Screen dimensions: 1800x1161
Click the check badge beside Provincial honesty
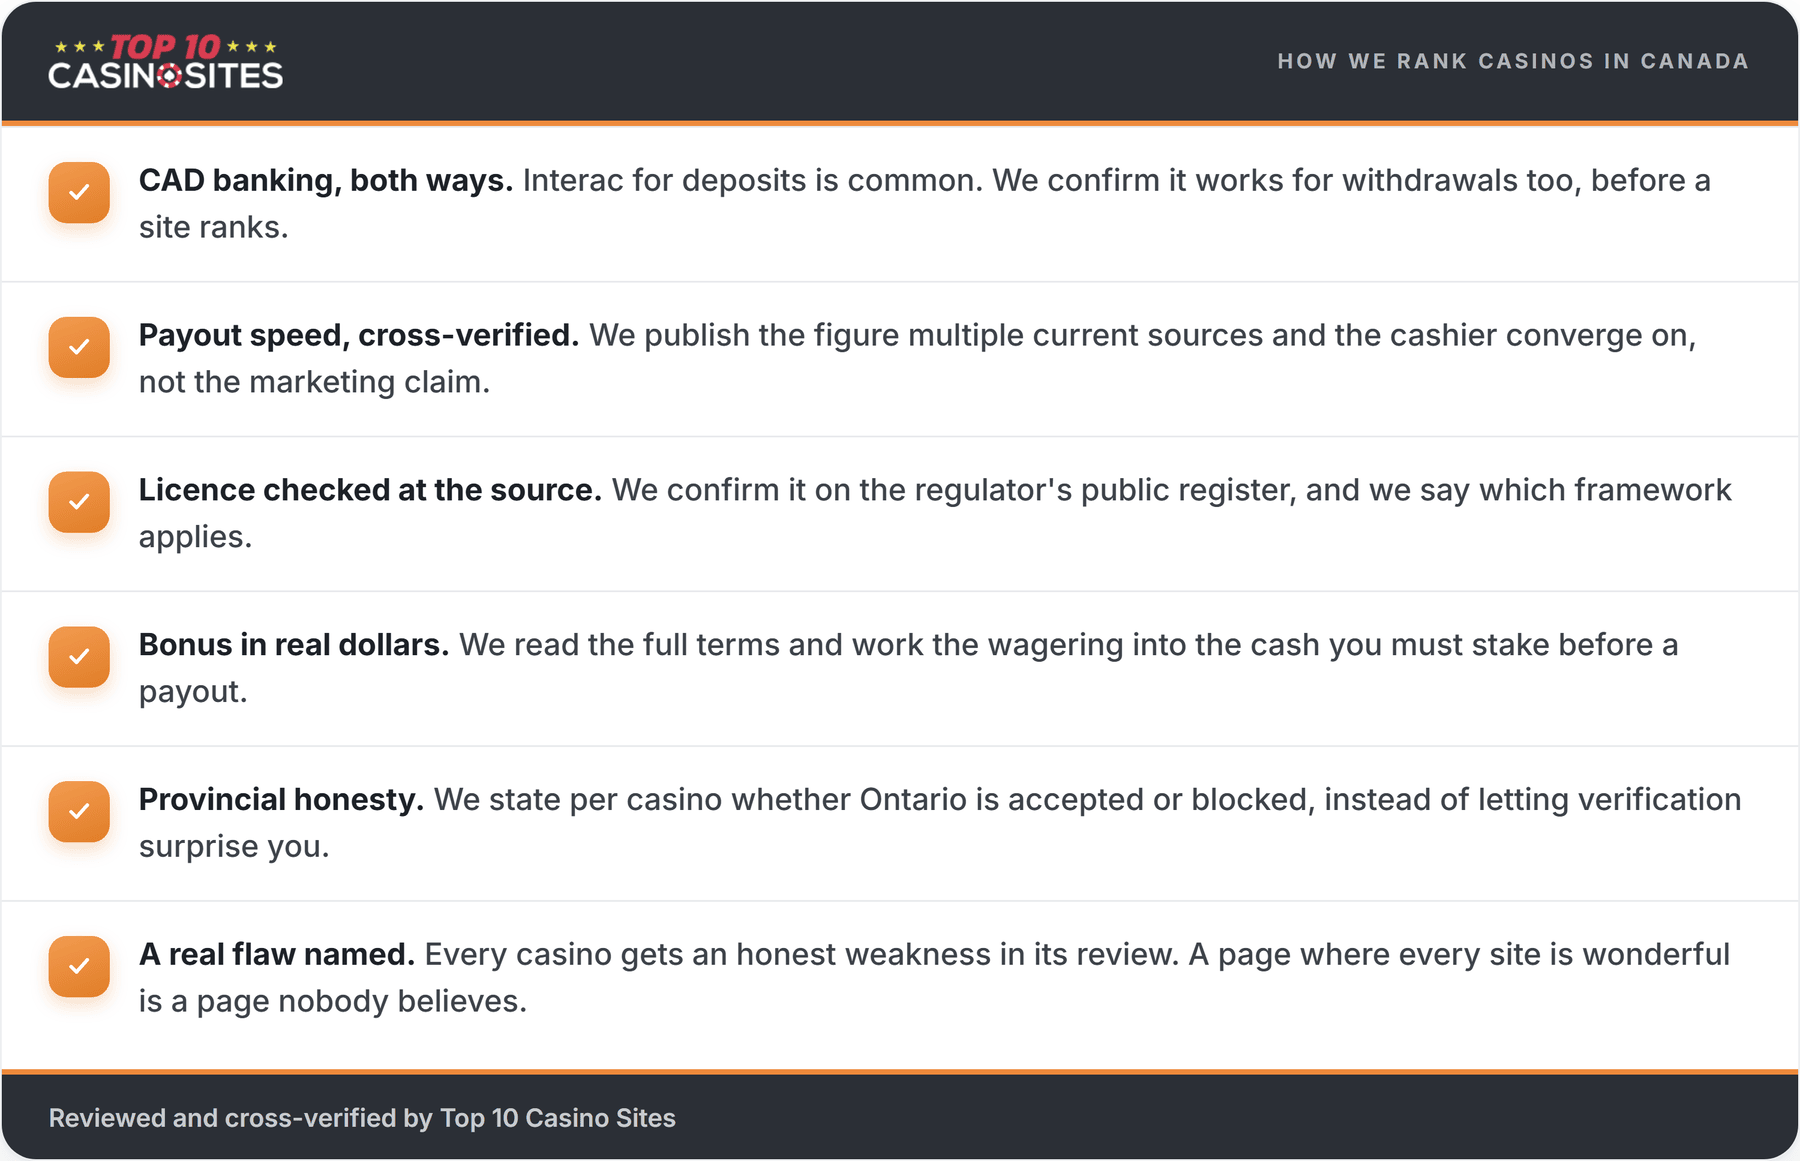pos(79,811)
